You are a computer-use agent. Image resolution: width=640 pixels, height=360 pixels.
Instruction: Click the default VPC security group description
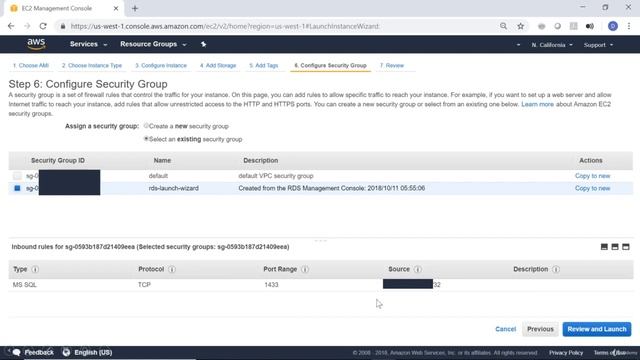276,176
